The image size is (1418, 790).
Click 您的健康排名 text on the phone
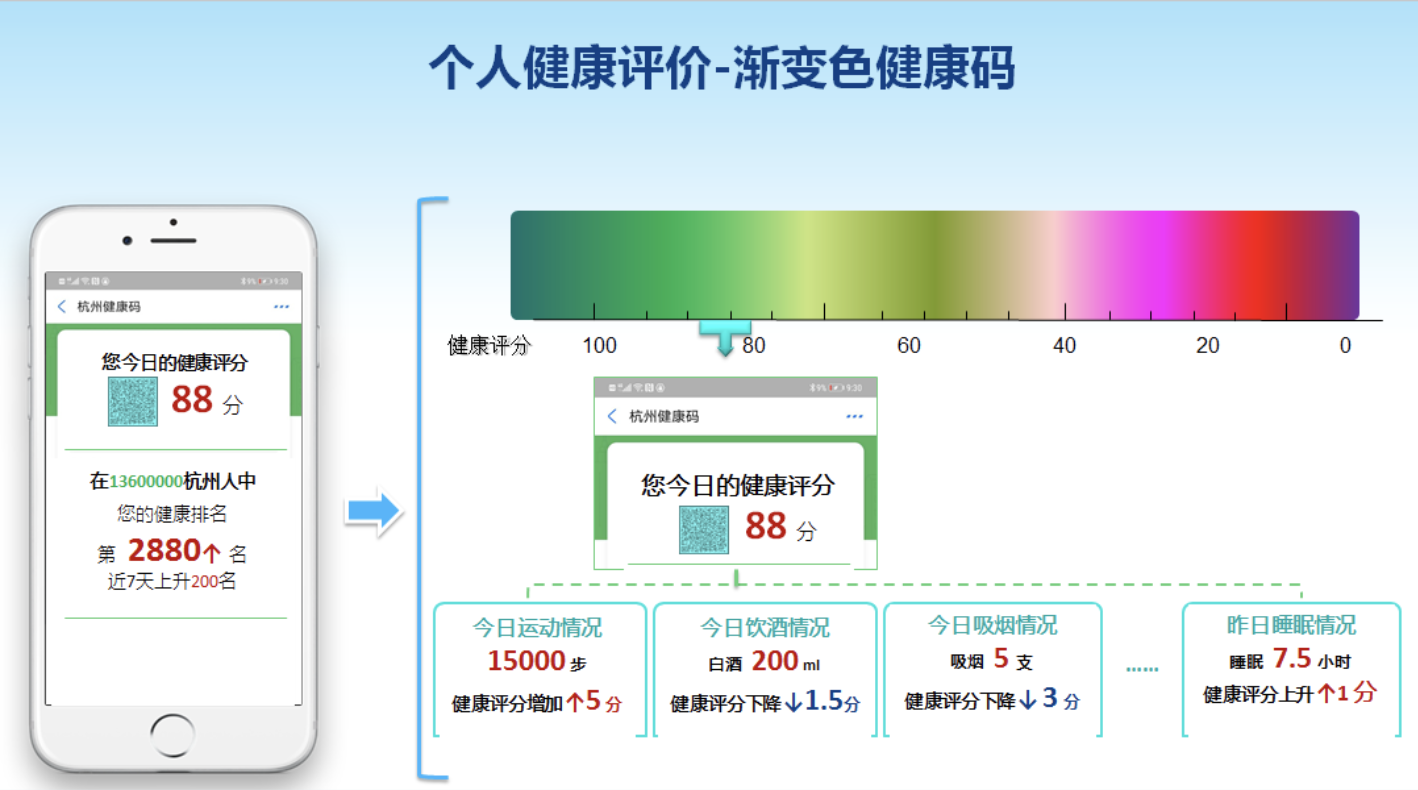[x=172, y=514]
